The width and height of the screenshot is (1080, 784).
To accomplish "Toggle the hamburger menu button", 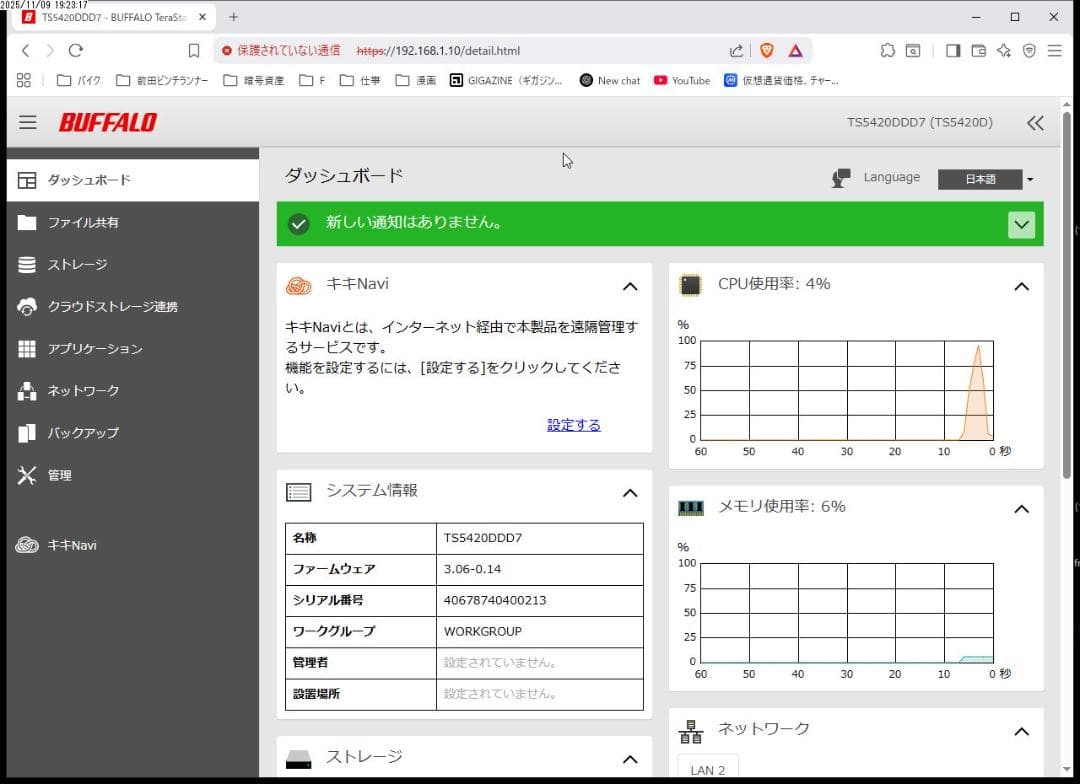I will pos(27,122).
